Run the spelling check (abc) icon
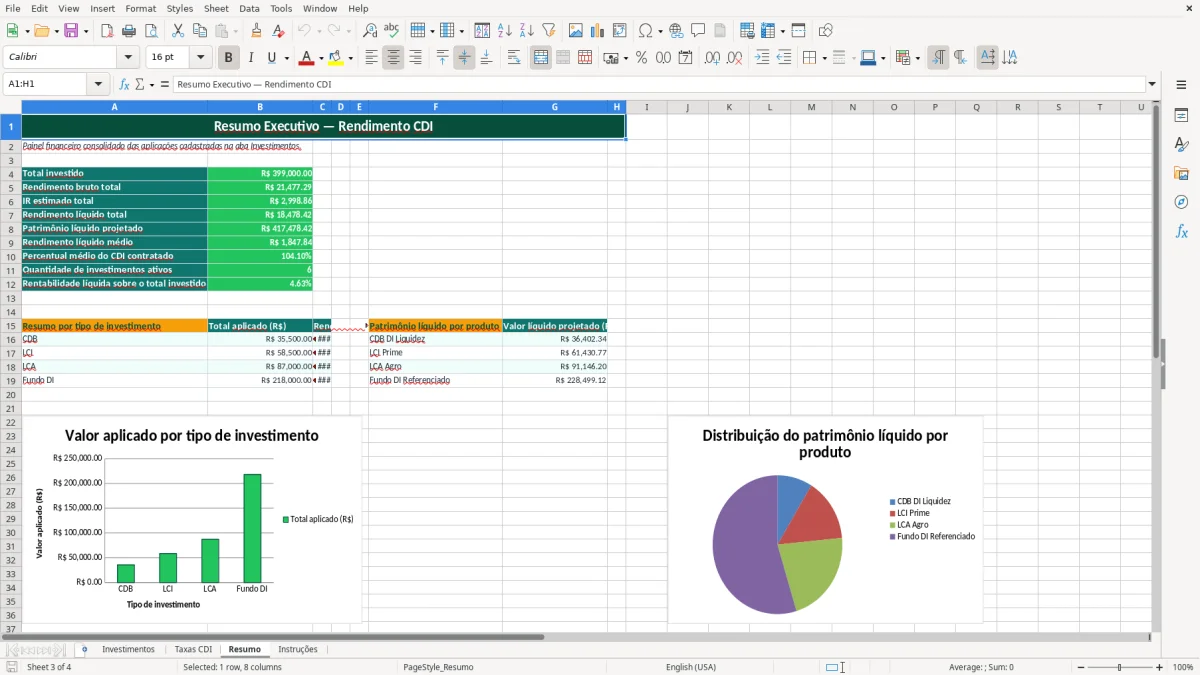This screenshot has width=1200, height=675. 392,31
